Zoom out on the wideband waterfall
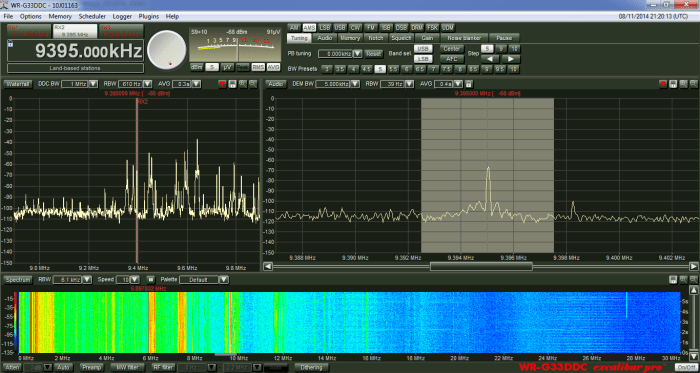Image resolution: width=700 pixels, height=373 pixels. click(694, 280)
